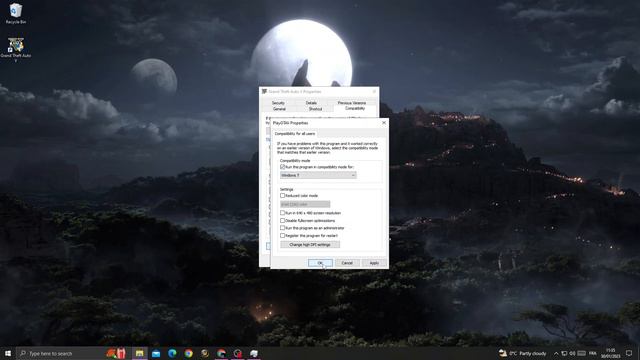
Task: Open the Windows 7 compatibility mode dropdown
Action: tap(318, 175)
